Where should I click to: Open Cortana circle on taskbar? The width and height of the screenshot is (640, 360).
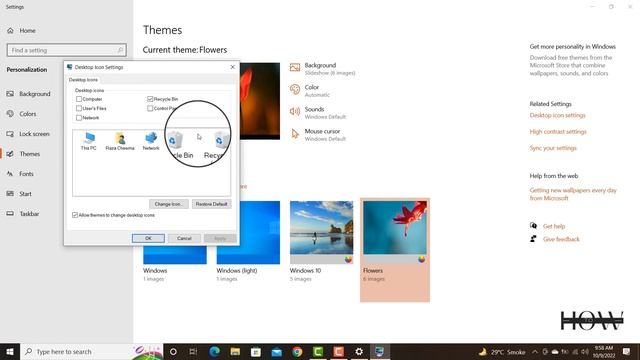(173, 351)
